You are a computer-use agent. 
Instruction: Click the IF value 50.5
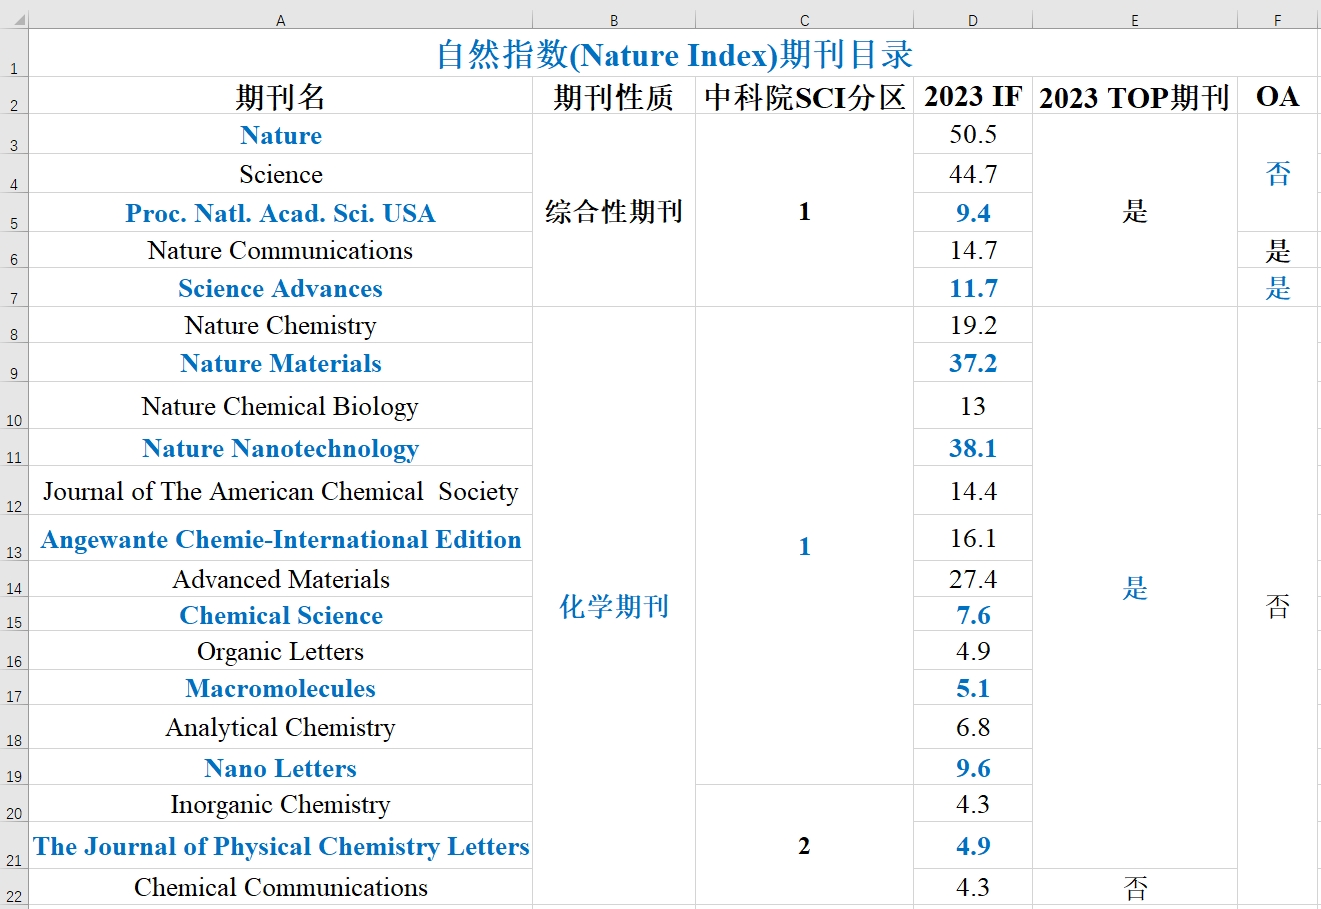pos(973,134)
